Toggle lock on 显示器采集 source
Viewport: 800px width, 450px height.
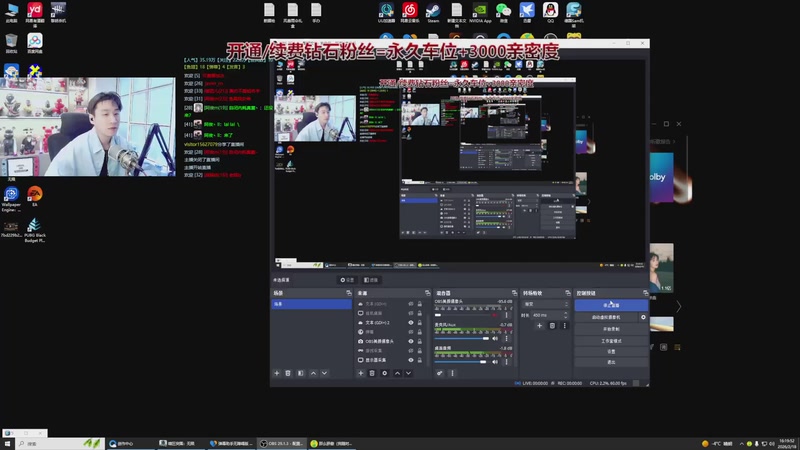pos(420,360)
